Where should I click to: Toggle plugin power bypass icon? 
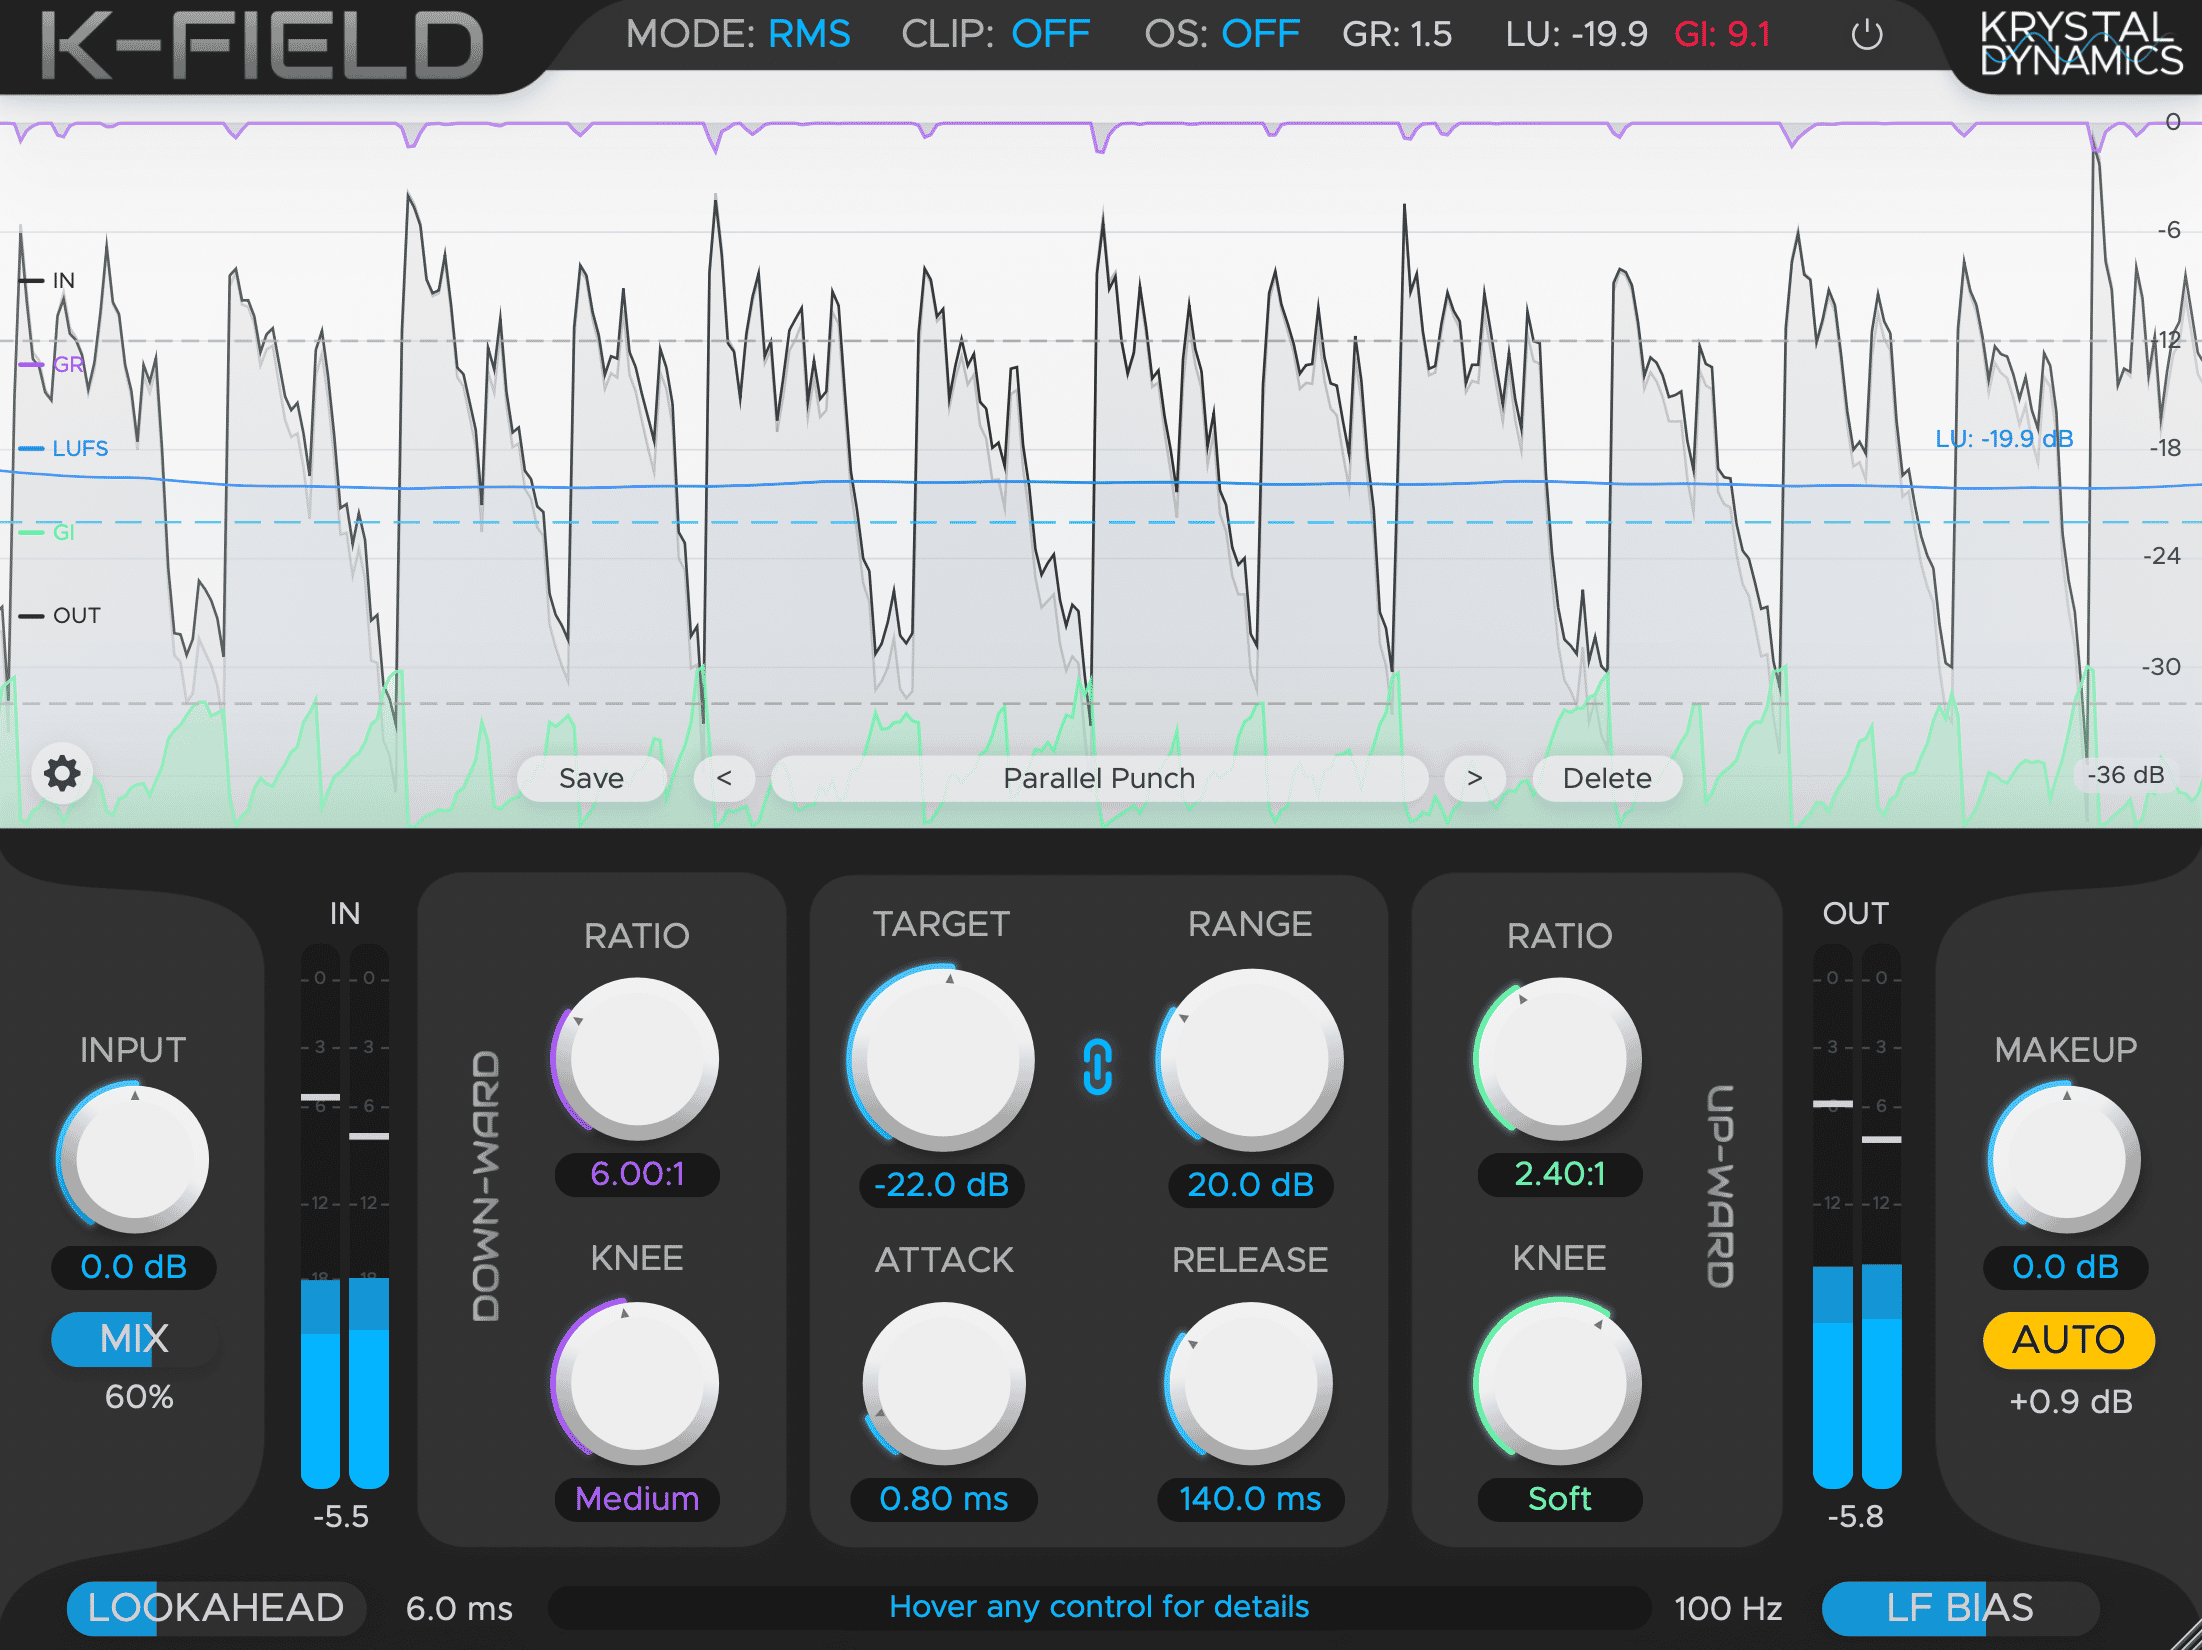coord(1866,36)
